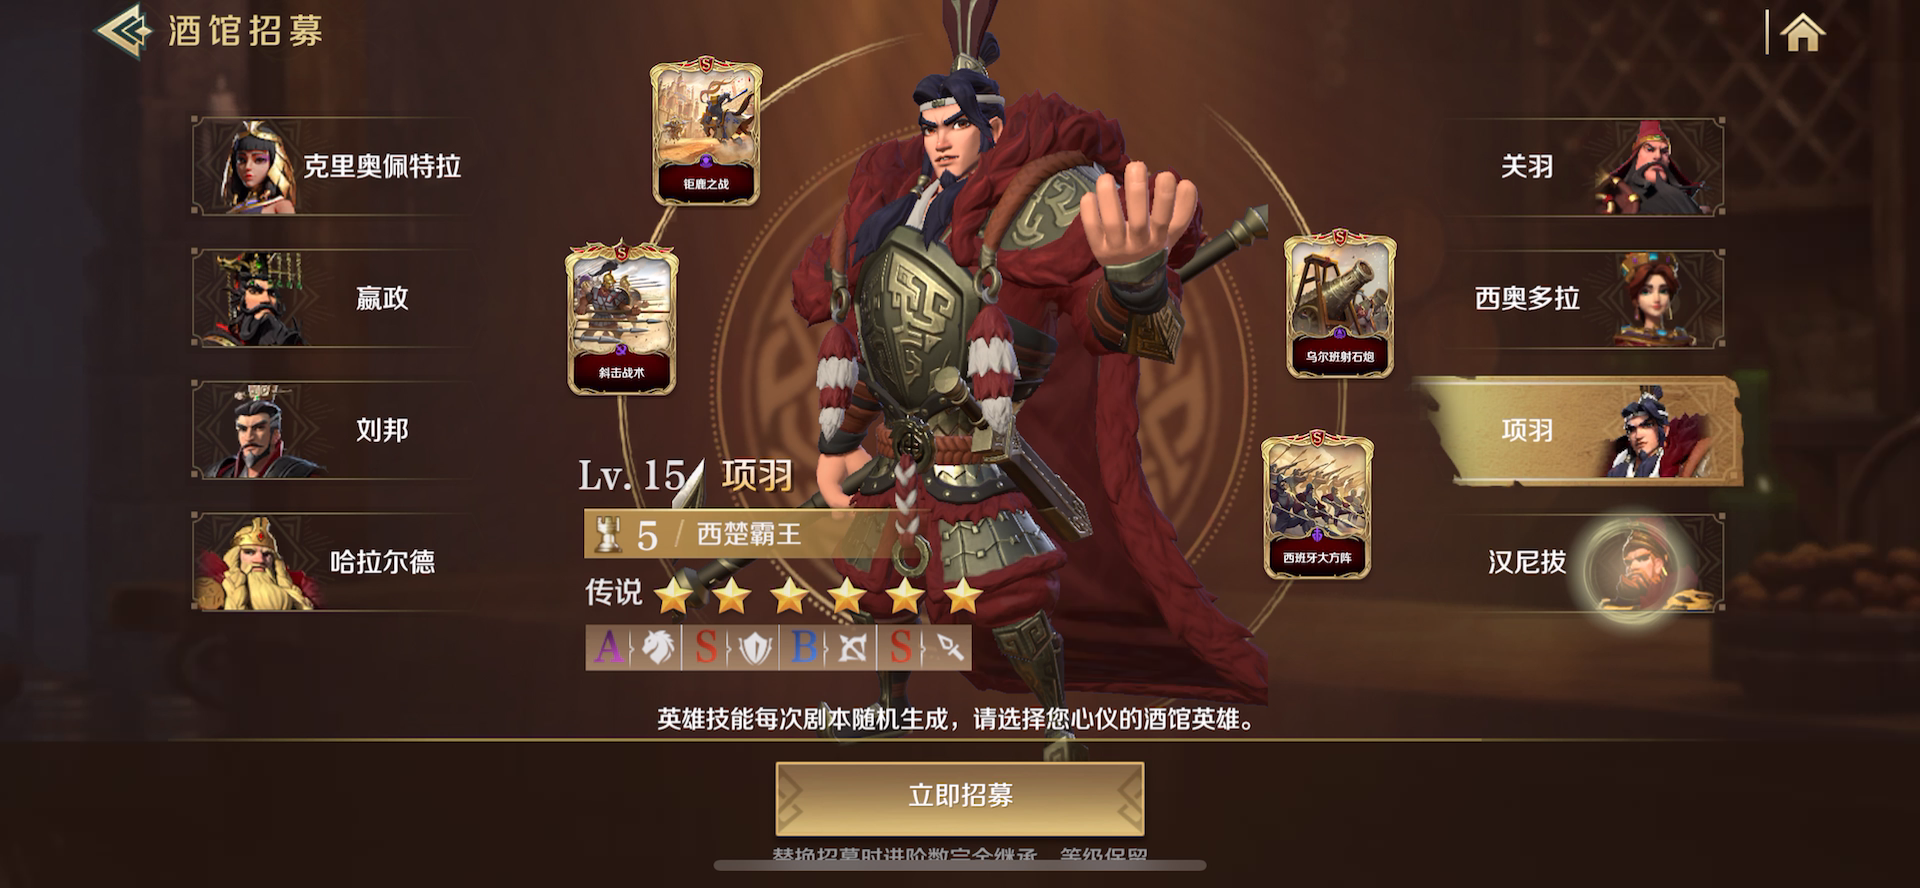1920x888 pixels.
Task: Click the home icon at top right
Action: [1803, 33]
